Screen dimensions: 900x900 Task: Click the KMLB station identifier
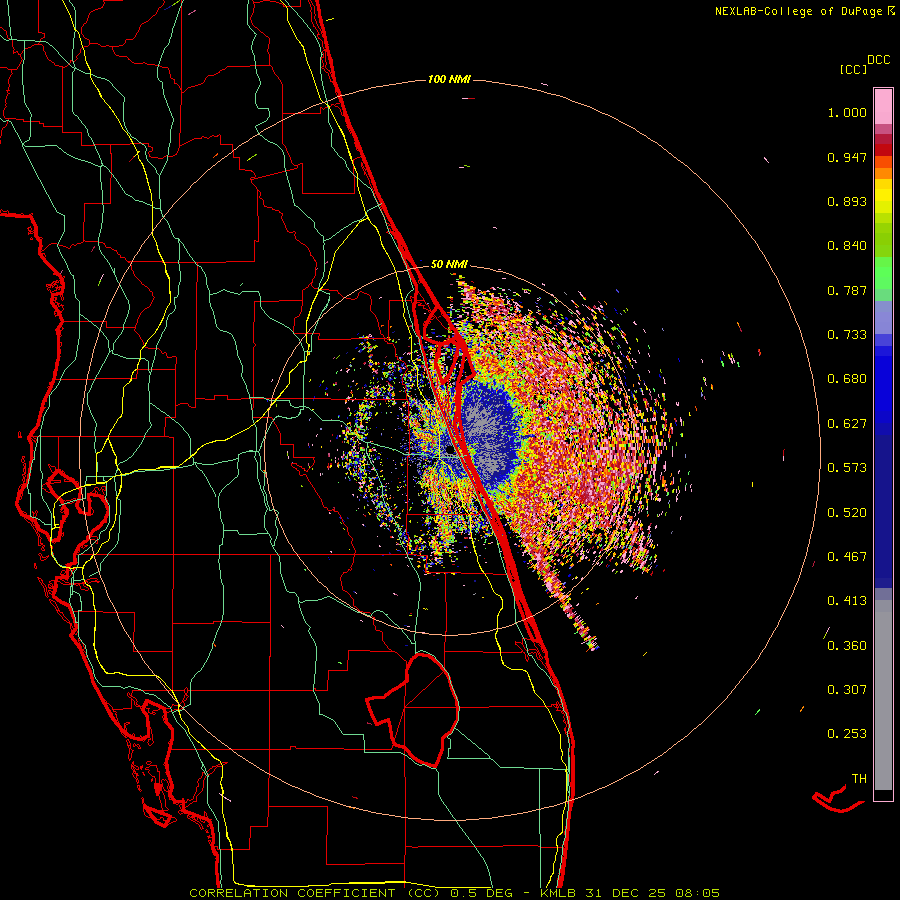pyautogui.click(x=558, y=893)
